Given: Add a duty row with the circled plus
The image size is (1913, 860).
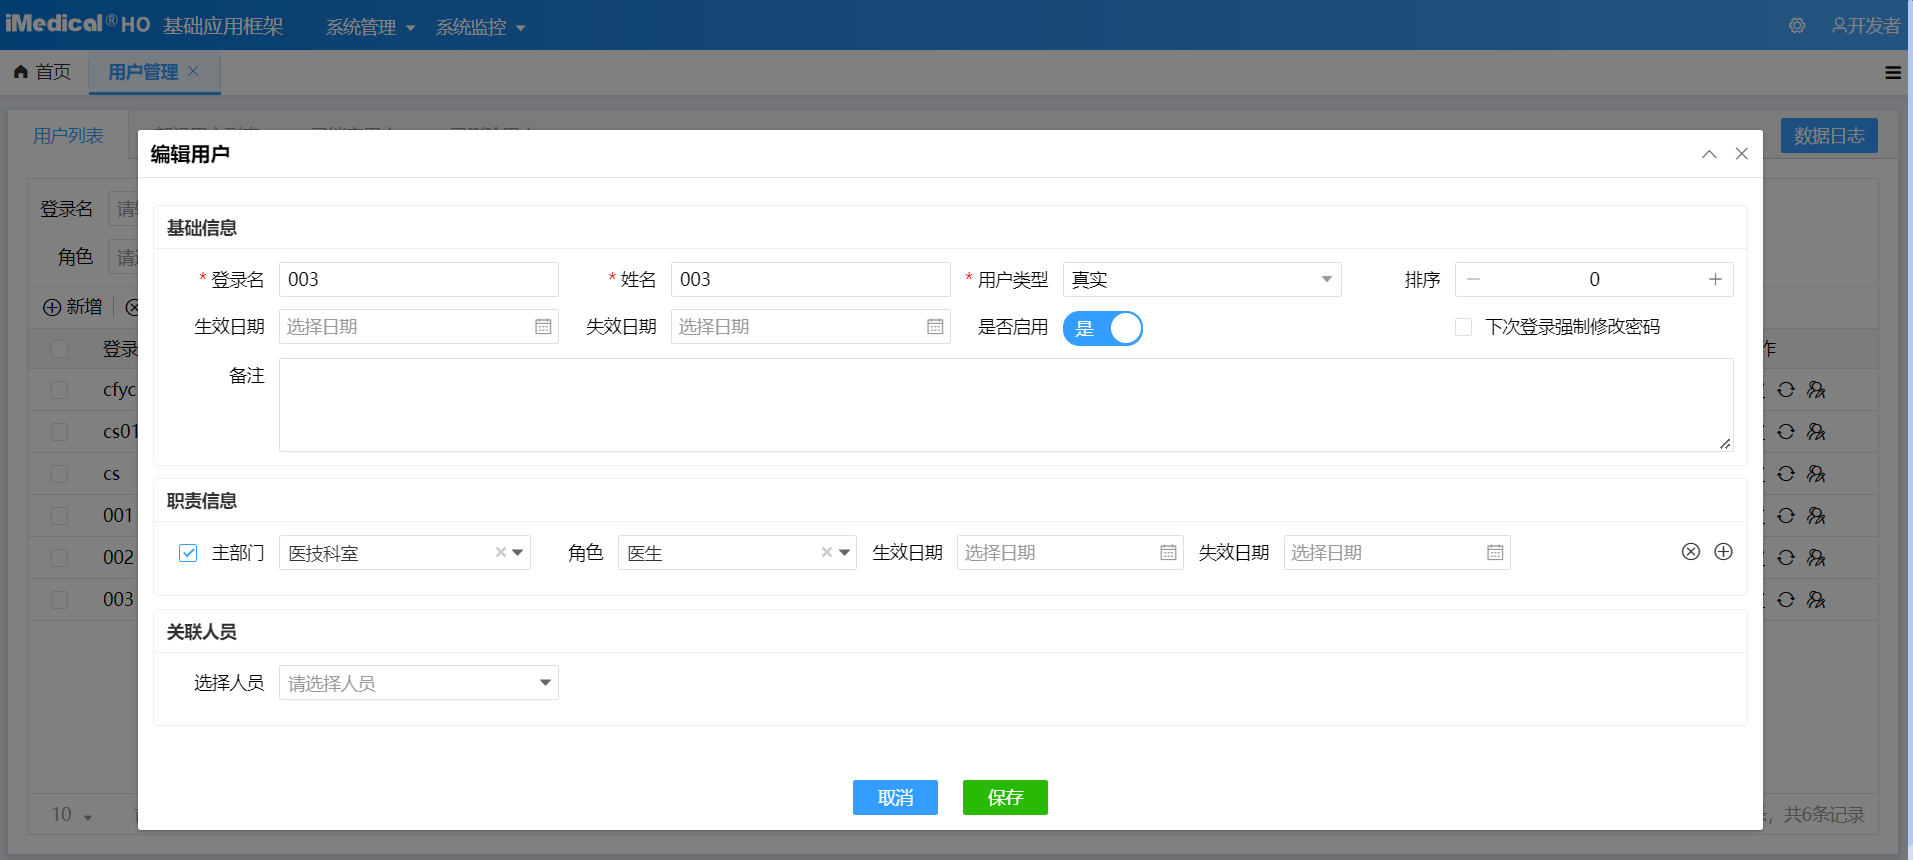Looking at the screenshot, I should pos(1724,552).
